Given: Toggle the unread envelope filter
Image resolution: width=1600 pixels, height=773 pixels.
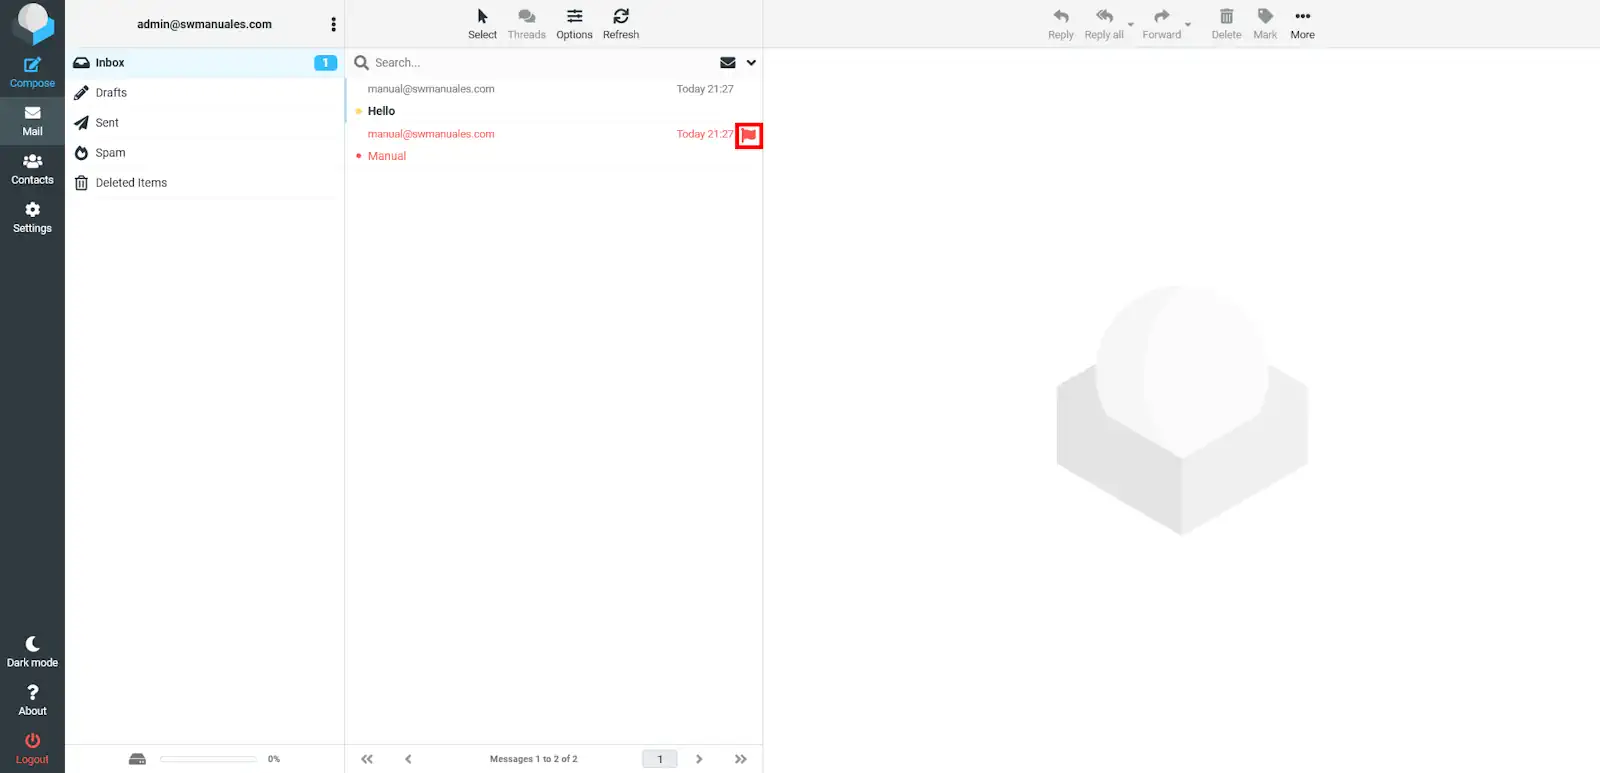Looking at the screenshot, I should [728, 63].
